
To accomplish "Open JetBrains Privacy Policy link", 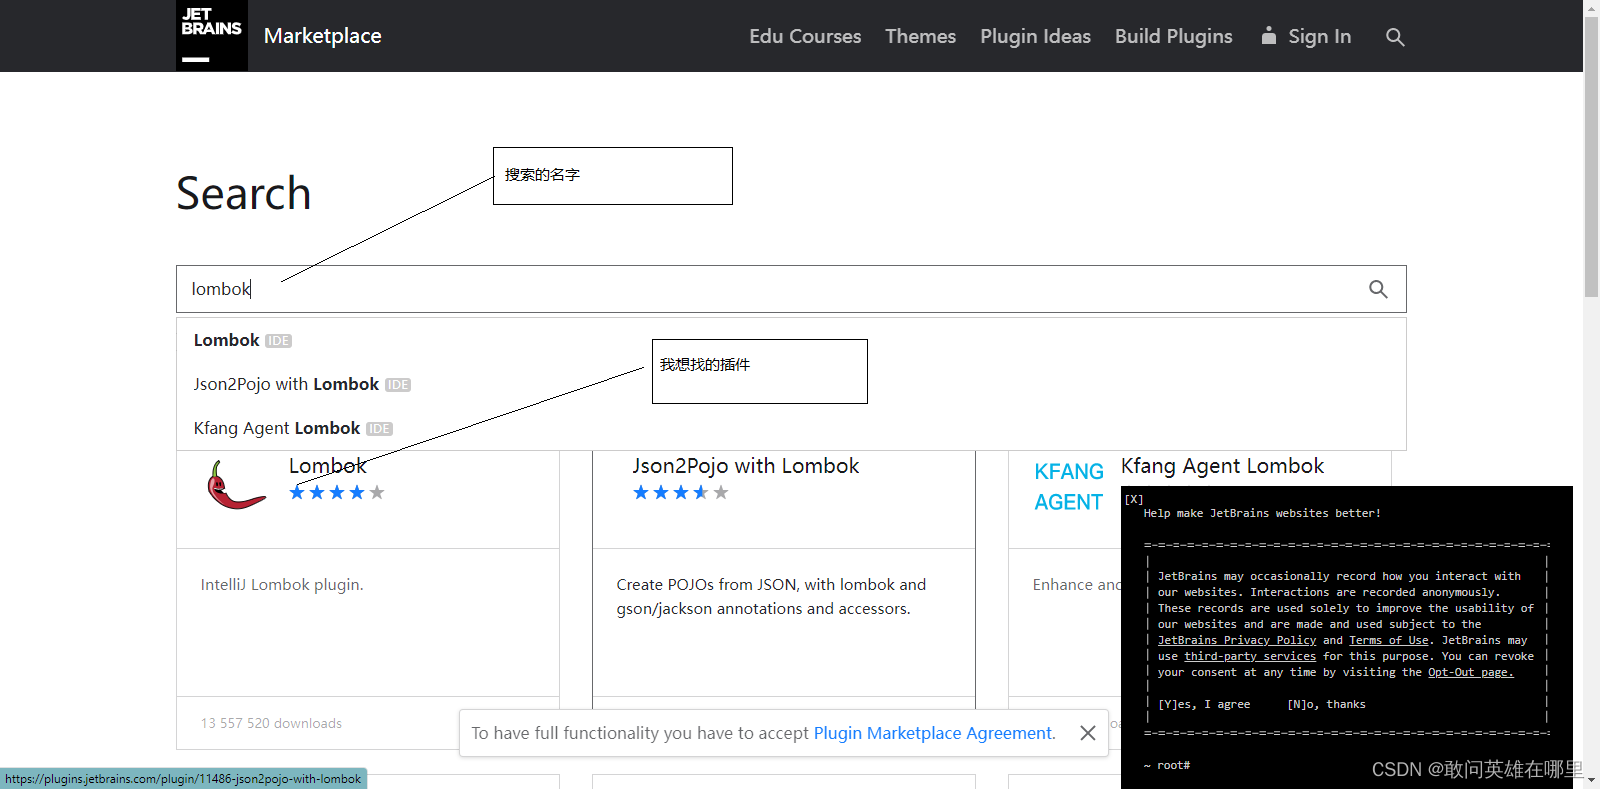I will (1237, 640).
